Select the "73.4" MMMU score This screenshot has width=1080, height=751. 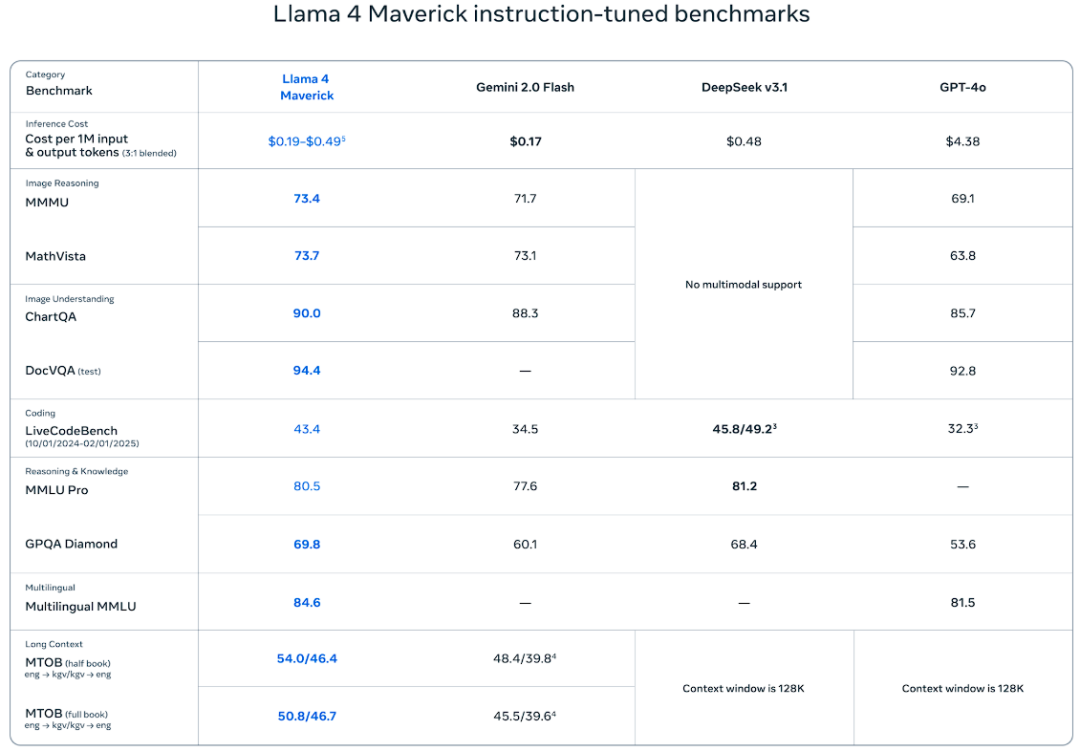coord(307,198)
